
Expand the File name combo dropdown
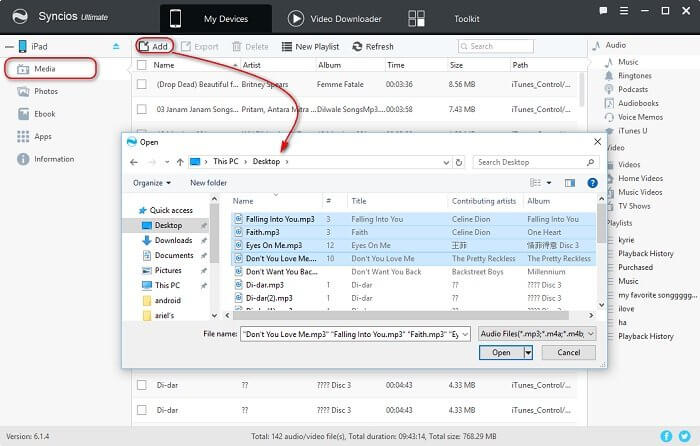click(x=465, y=333)
